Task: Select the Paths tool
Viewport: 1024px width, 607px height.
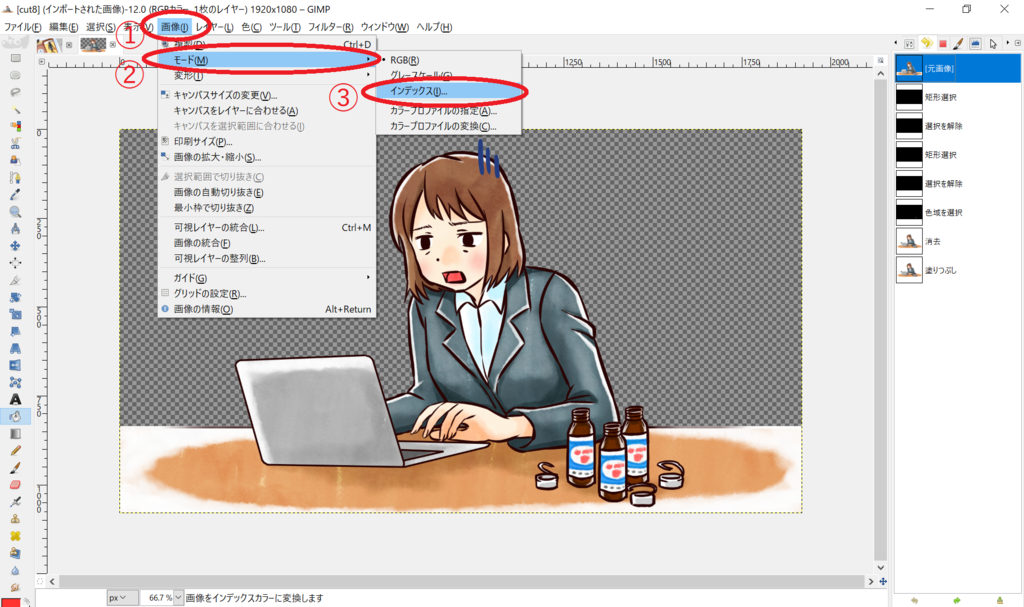Action: coord(15,177)
